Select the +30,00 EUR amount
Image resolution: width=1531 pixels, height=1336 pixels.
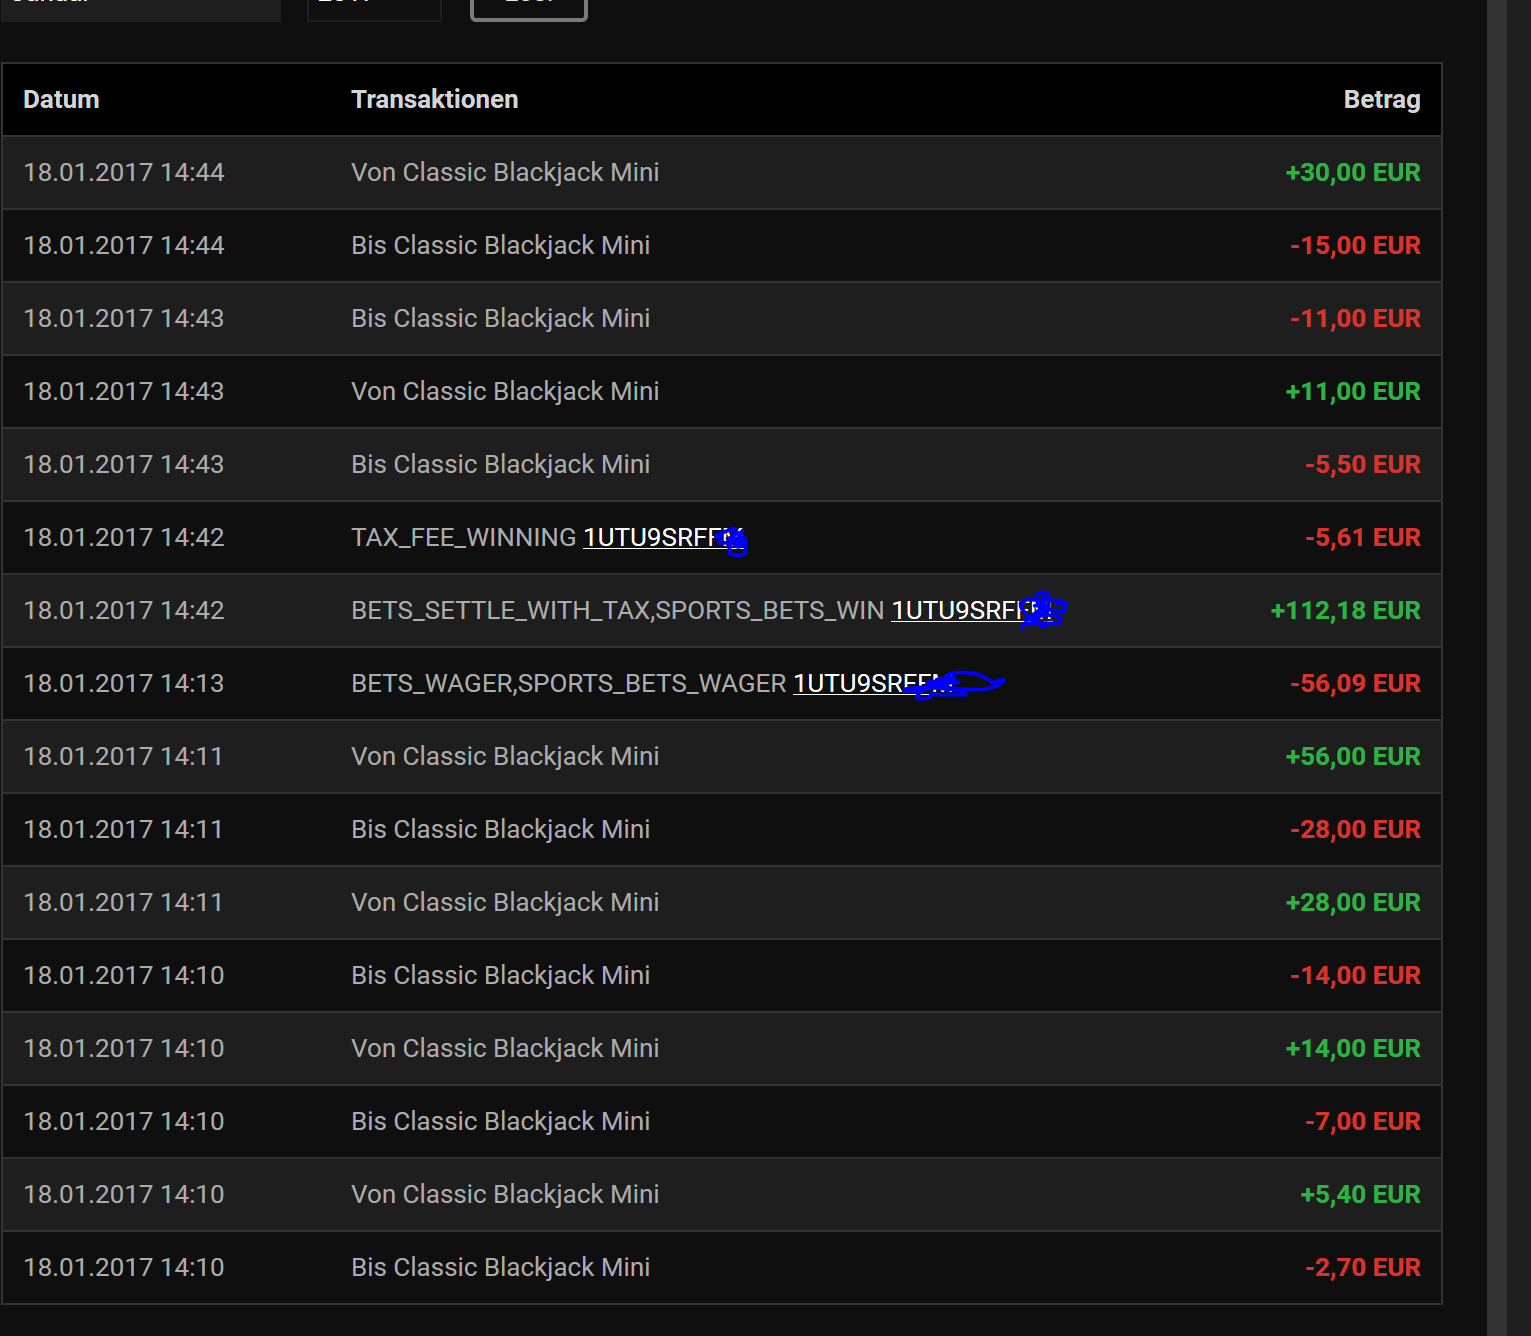(x=1353, y=172)
